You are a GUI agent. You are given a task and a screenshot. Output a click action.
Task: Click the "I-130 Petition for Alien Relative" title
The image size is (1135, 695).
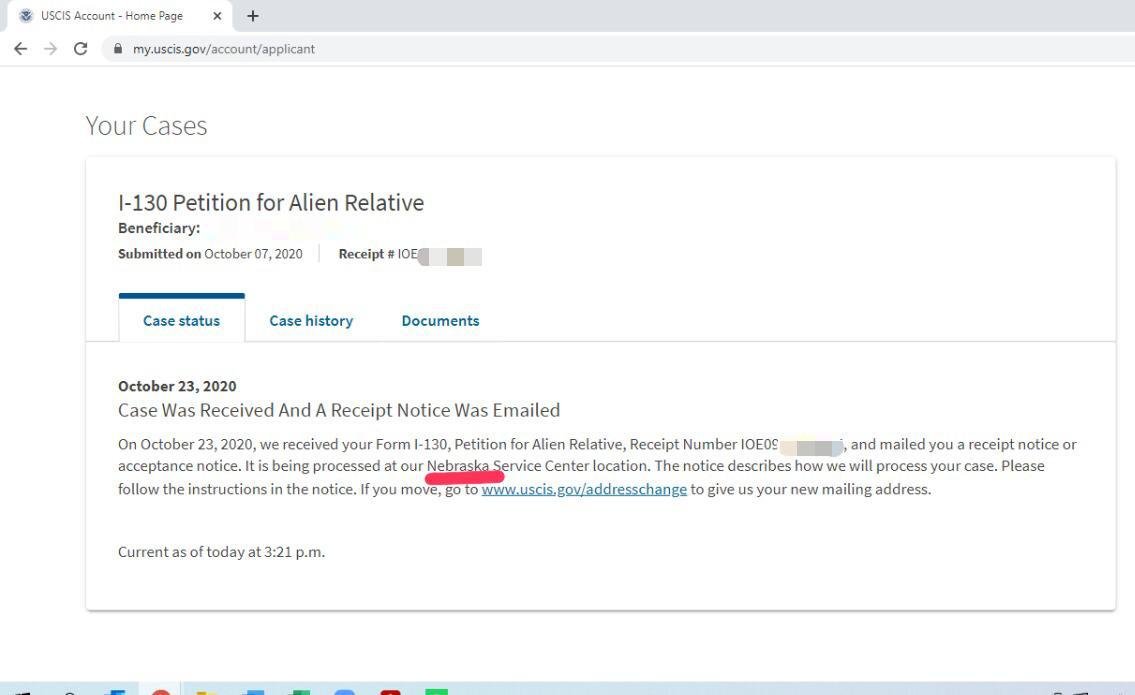pos(271,203)
